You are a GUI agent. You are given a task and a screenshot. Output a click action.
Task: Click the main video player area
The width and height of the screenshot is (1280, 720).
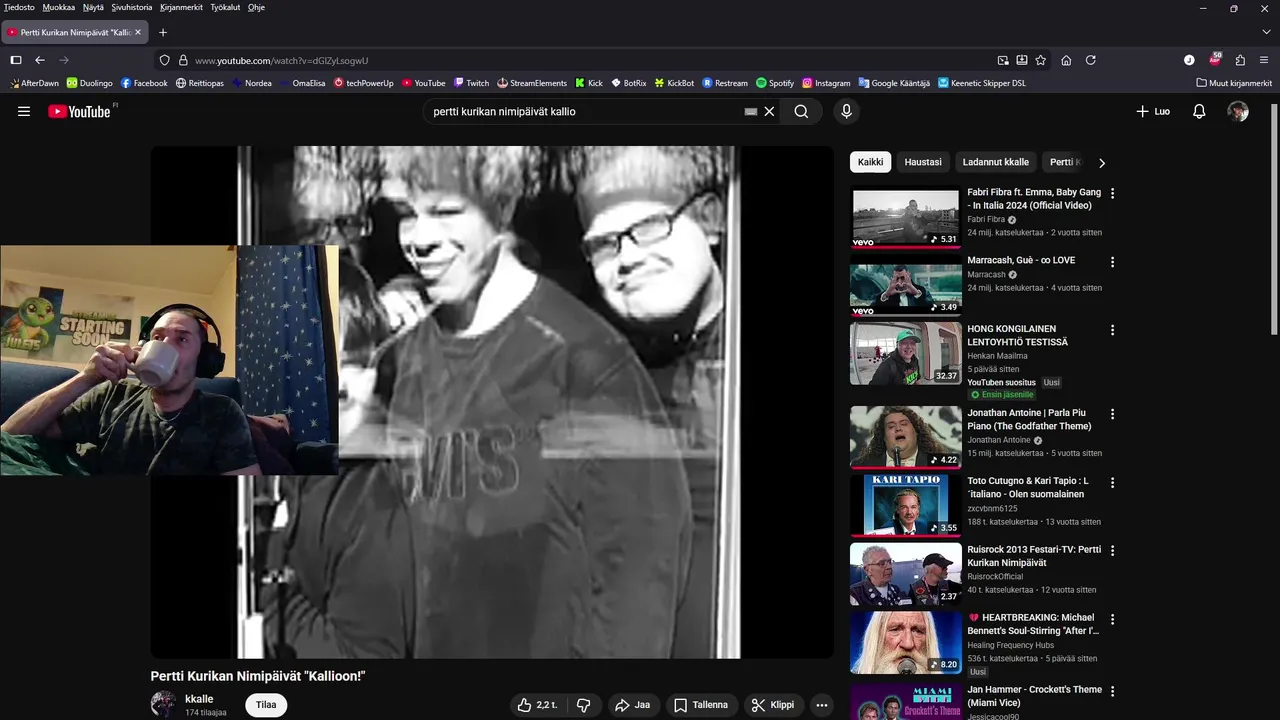(491, 402)
